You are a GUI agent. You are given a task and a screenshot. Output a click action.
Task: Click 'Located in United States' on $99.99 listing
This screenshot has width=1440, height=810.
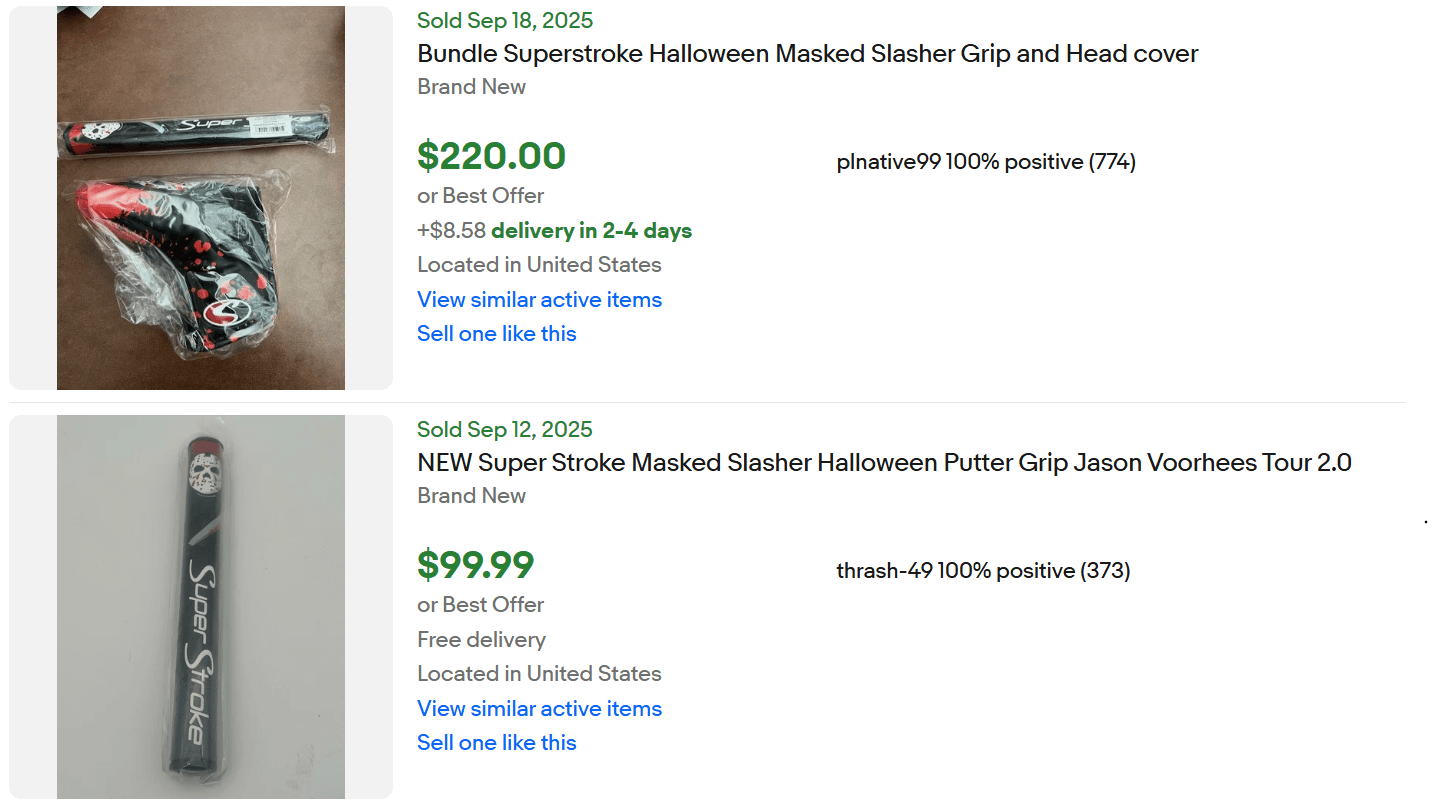point(539,674)
